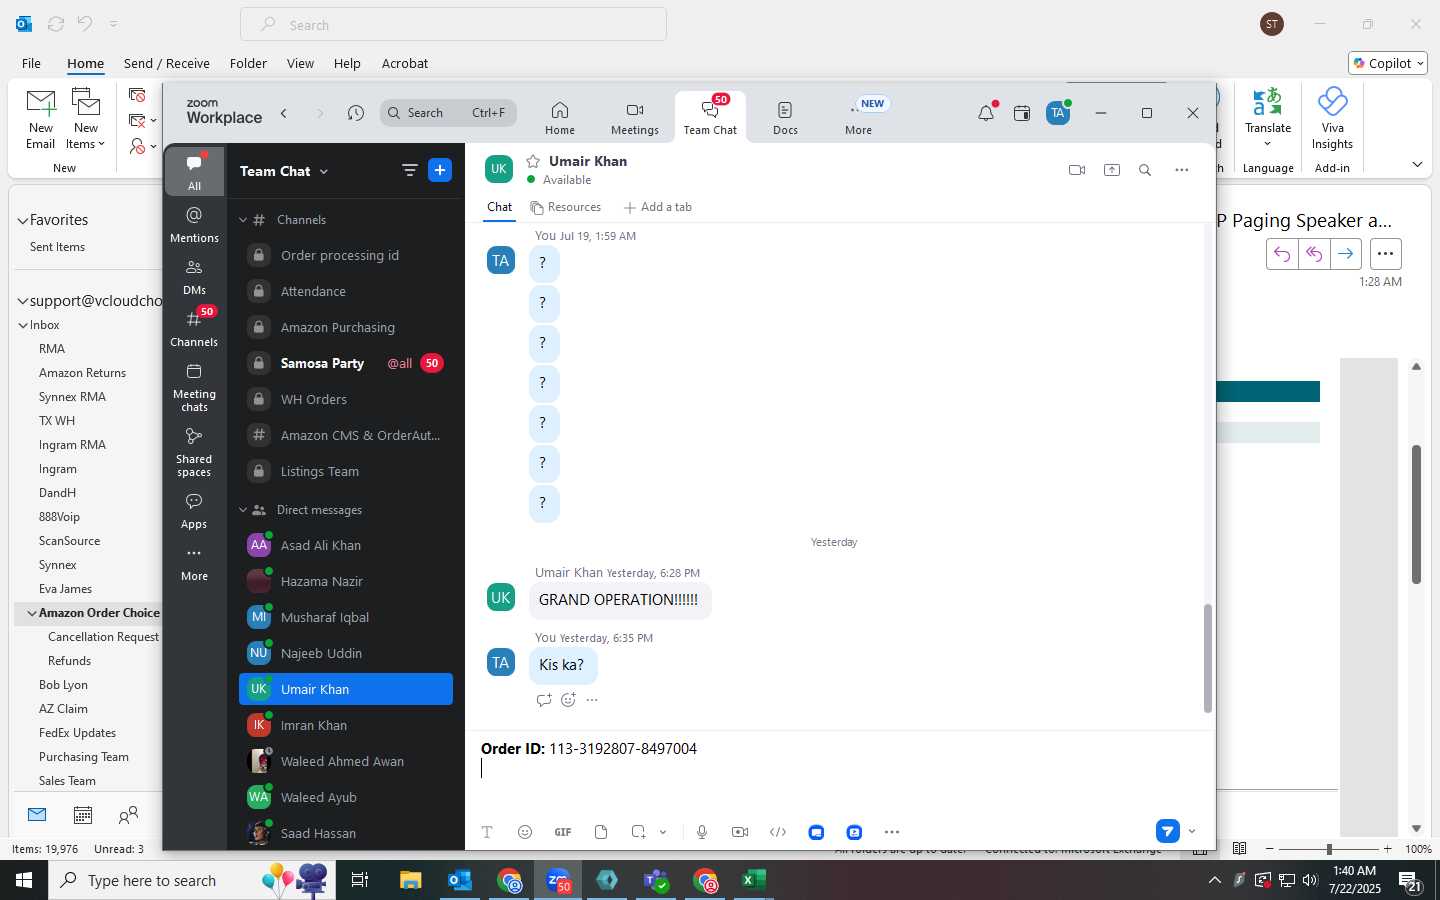
Task: Record a video message
Action: coord(740,832)
